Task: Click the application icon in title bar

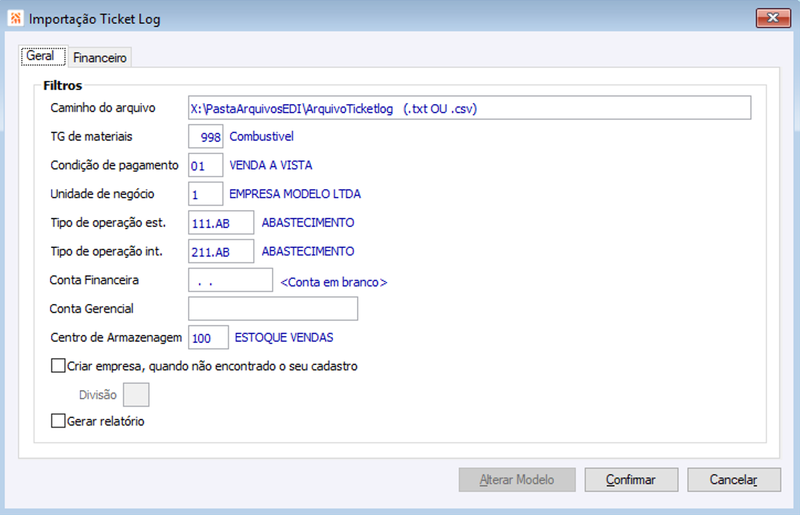Action: [x=15, y=18]
